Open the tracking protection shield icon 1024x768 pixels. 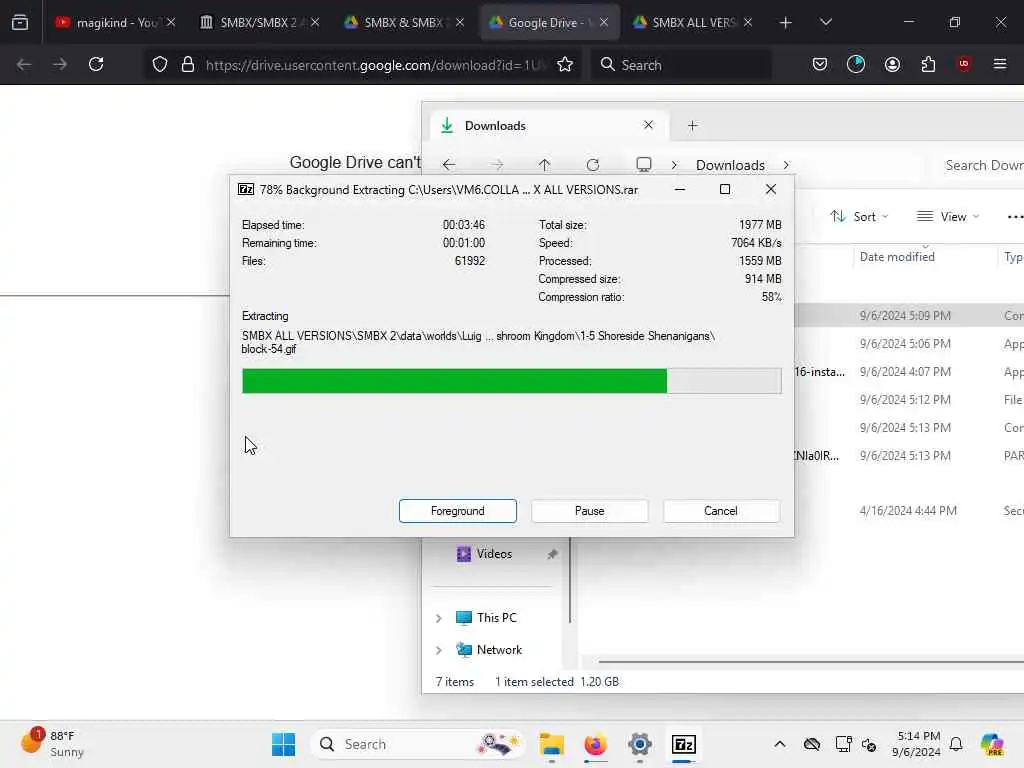tap(160, 64)
